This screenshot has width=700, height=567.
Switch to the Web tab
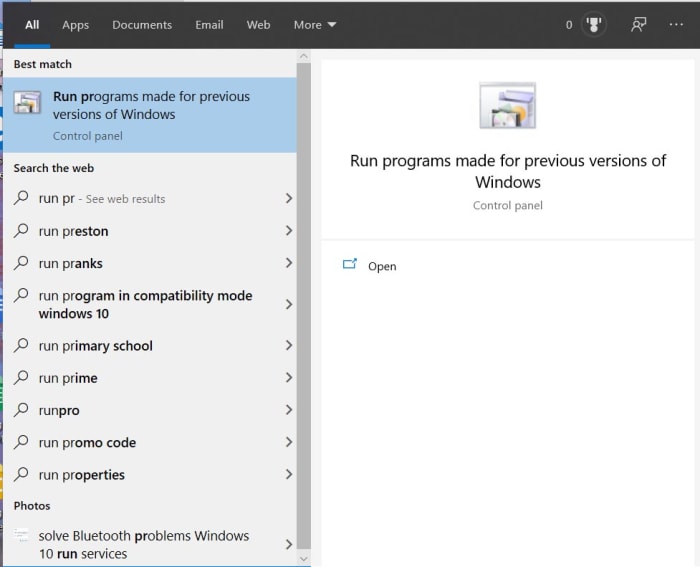tap(258, 25)
